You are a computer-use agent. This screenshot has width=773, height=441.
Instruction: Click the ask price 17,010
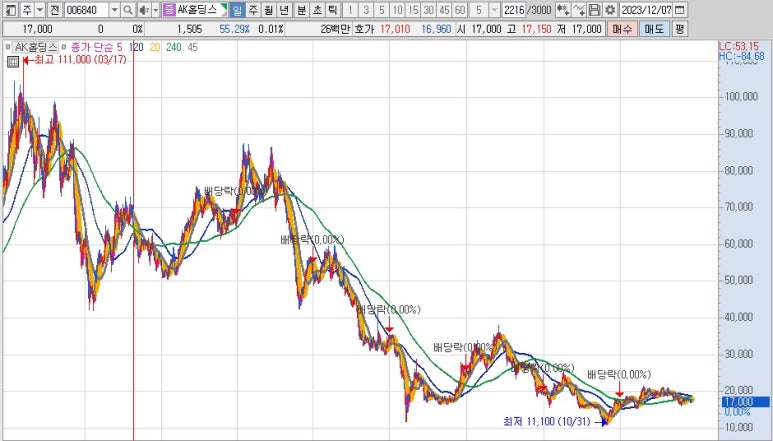395,29
